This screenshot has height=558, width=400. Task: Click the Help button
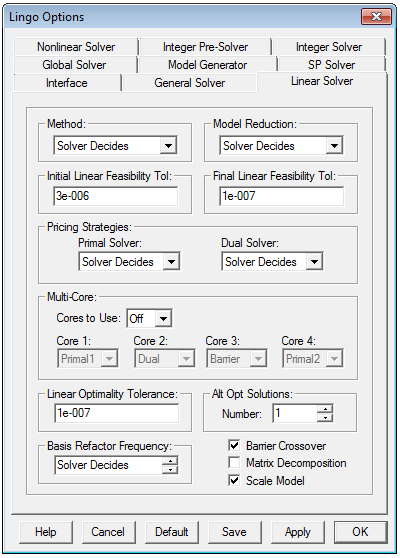tap(46, 532)
